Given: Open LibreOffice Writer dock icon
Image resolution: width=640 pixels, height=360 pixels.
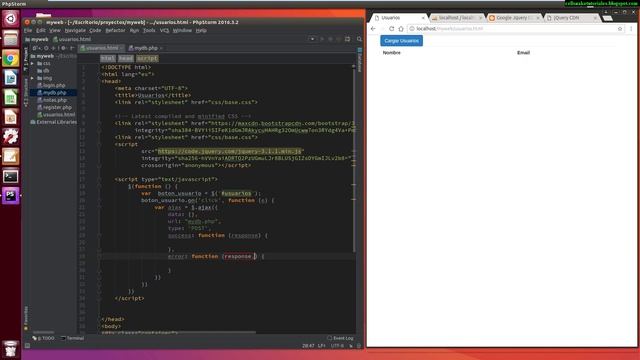Looking at the screenshot, I should [x=11, y=78].
